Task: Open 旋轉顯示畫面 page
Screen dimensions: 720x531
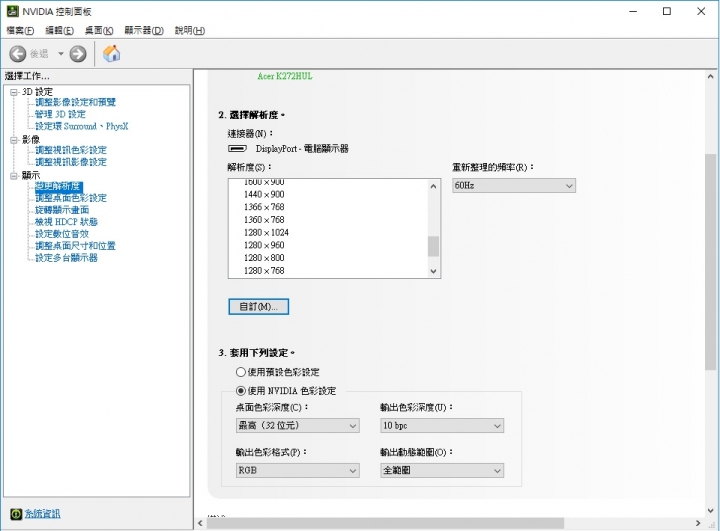Action: (x=62, y=209)
